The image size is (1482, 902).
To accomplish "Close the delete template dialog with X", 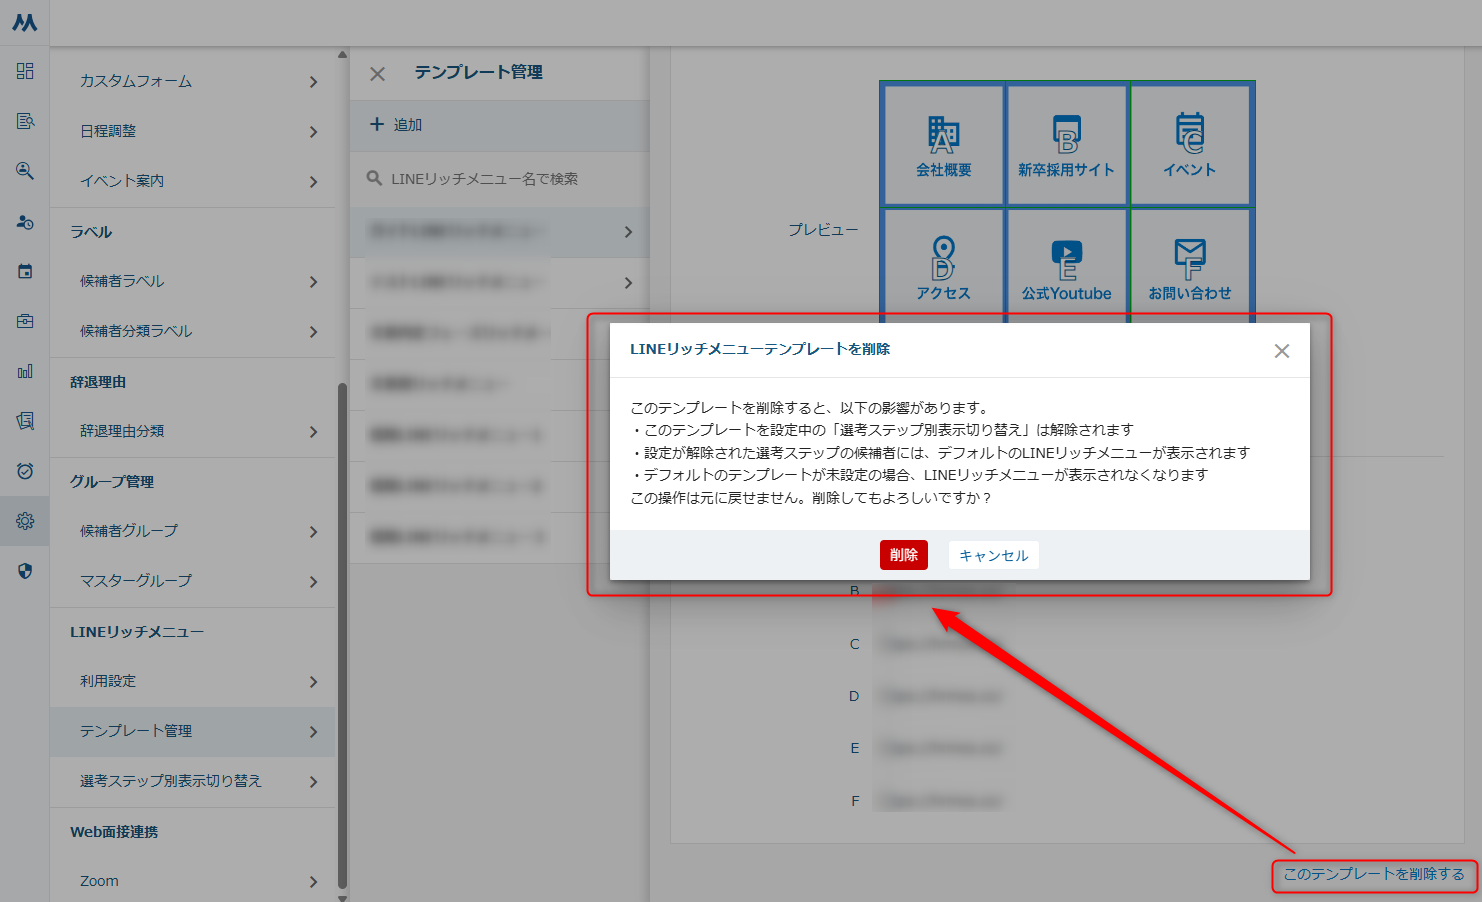I will point(1281,351).
